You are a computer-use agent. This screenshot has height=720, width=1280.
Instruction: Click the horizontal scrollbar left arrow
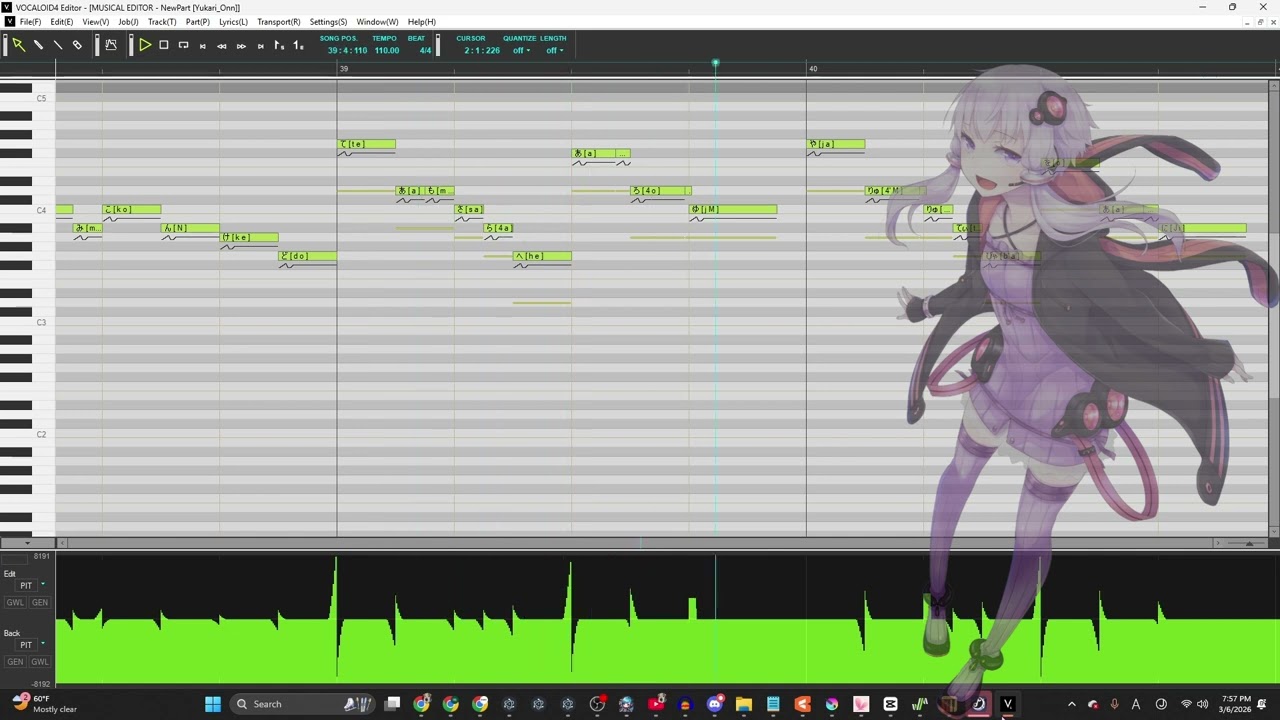tap(61, 543)
